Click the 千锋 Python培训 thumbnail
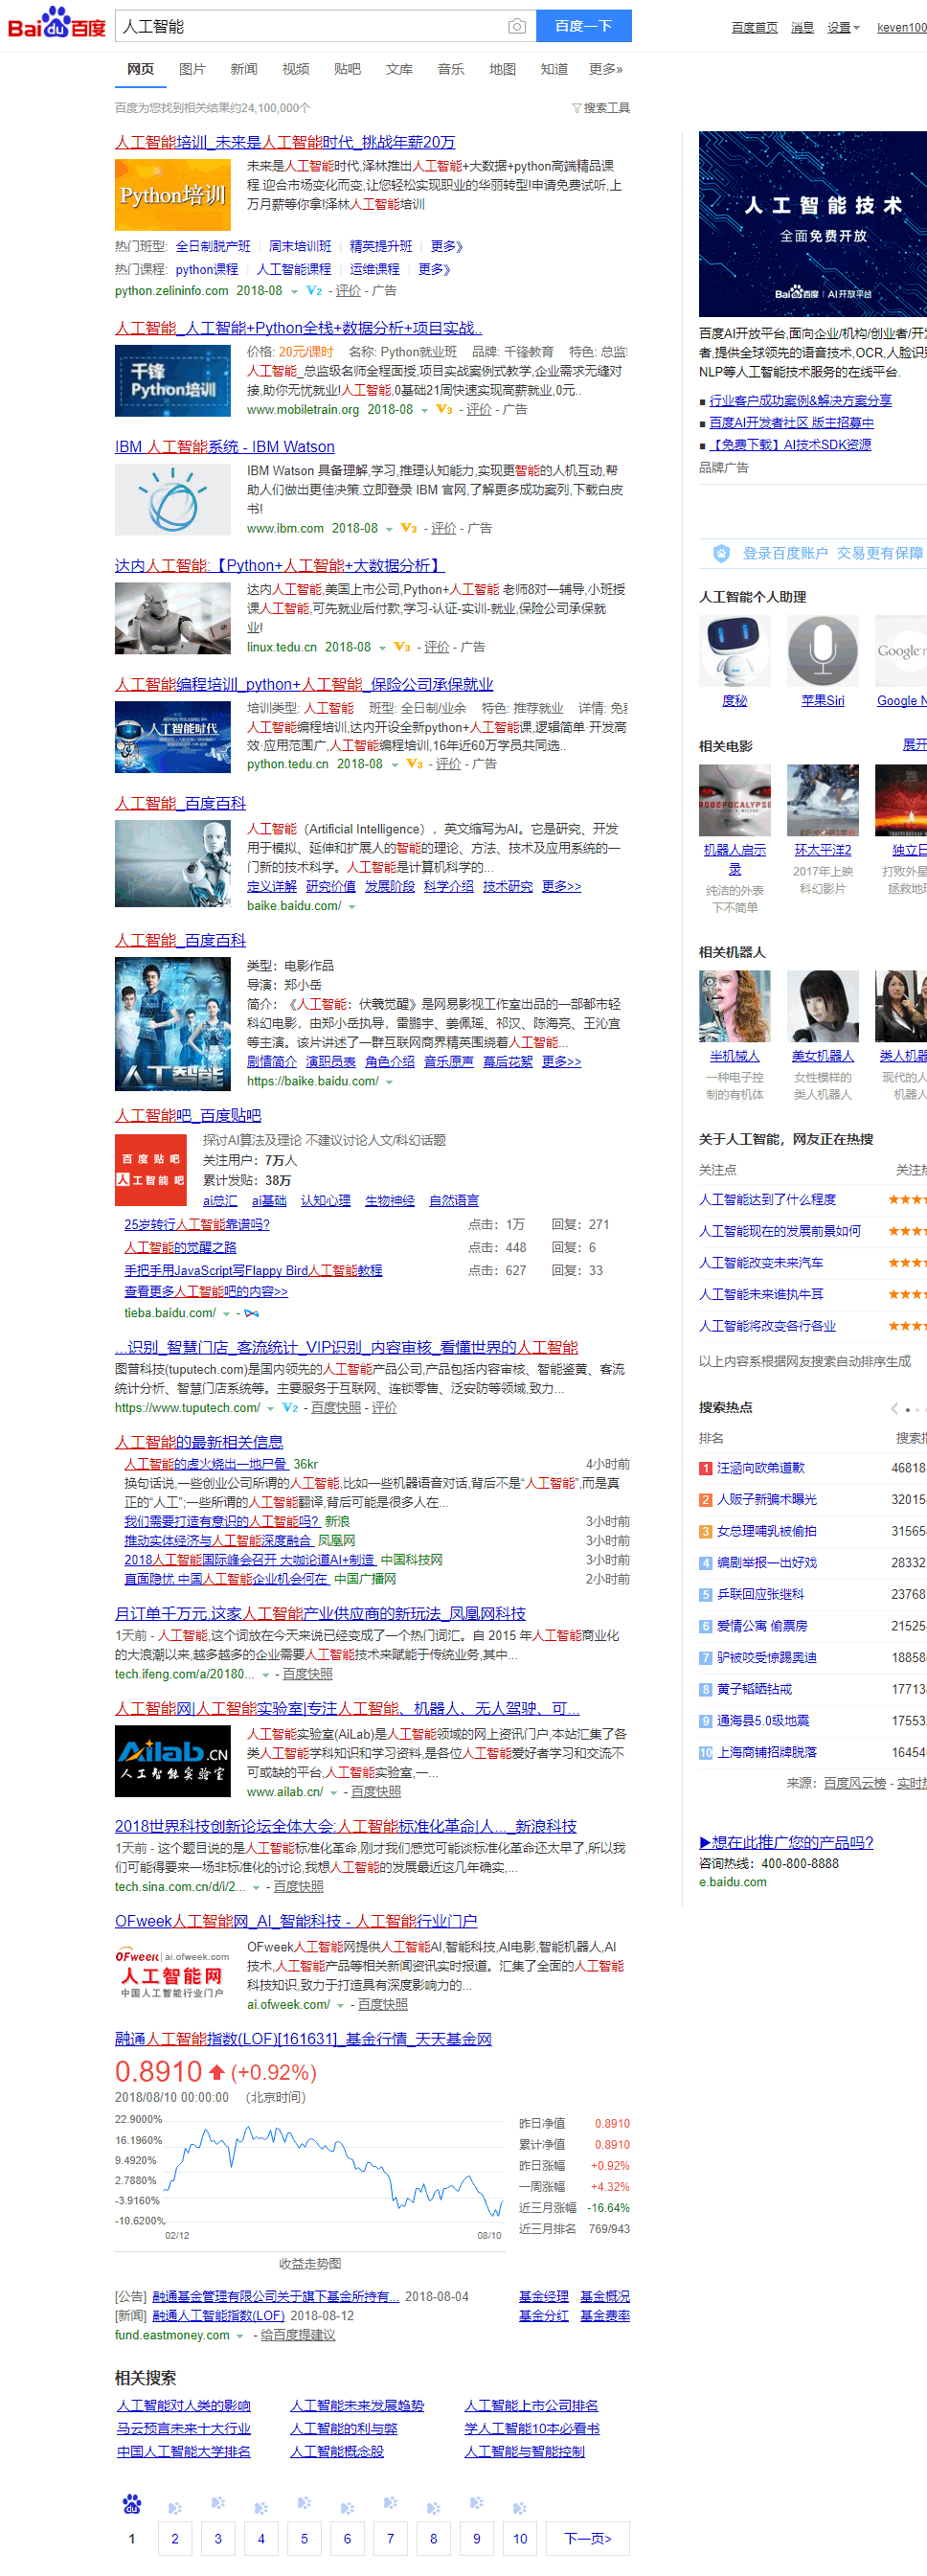Viewport: 927px width, 2576px height. [x=173, y=380]
